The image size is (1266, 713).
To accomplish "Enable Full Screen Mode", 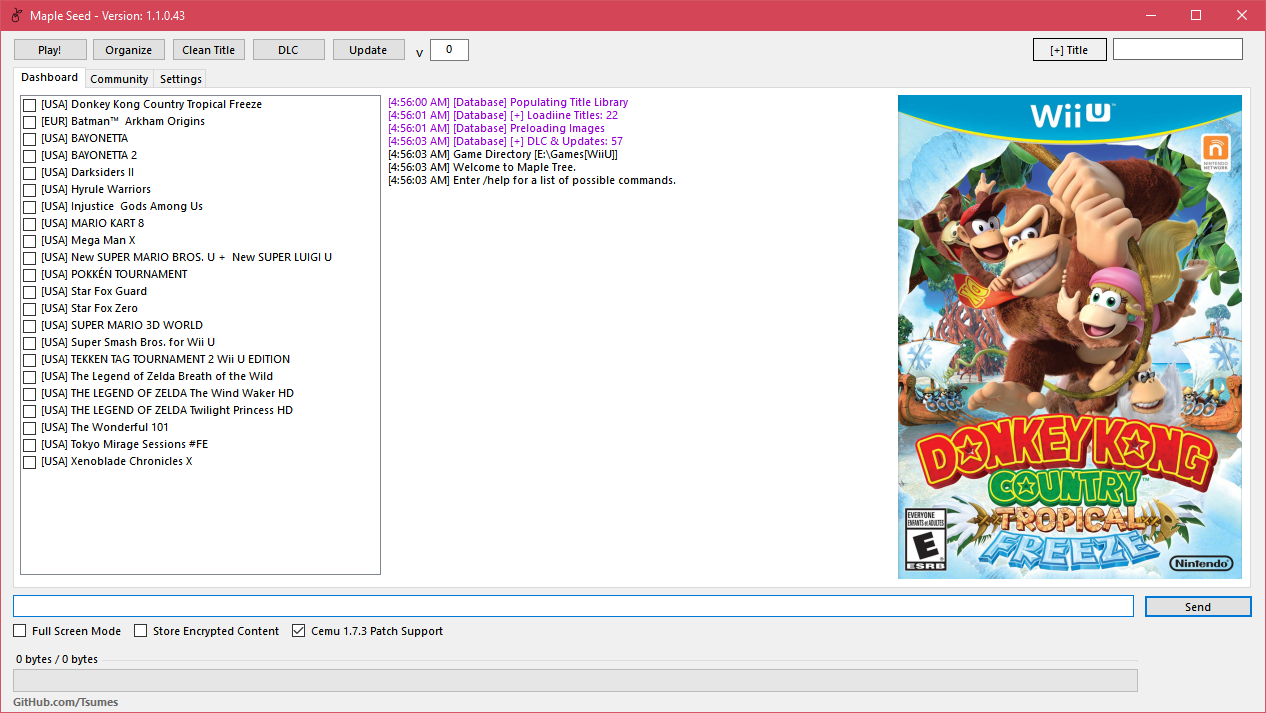I will tap(20, 631).
